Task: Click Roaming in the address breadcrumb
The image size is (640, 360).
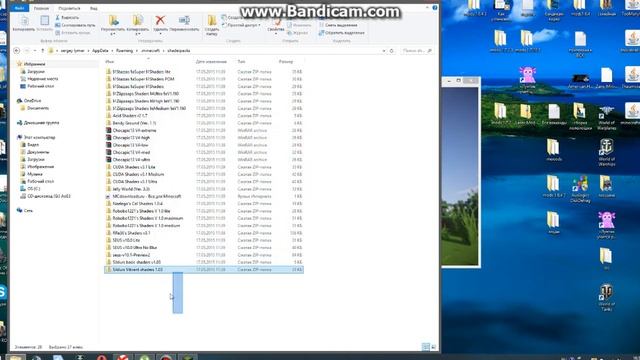Action: tap(124, 51)
